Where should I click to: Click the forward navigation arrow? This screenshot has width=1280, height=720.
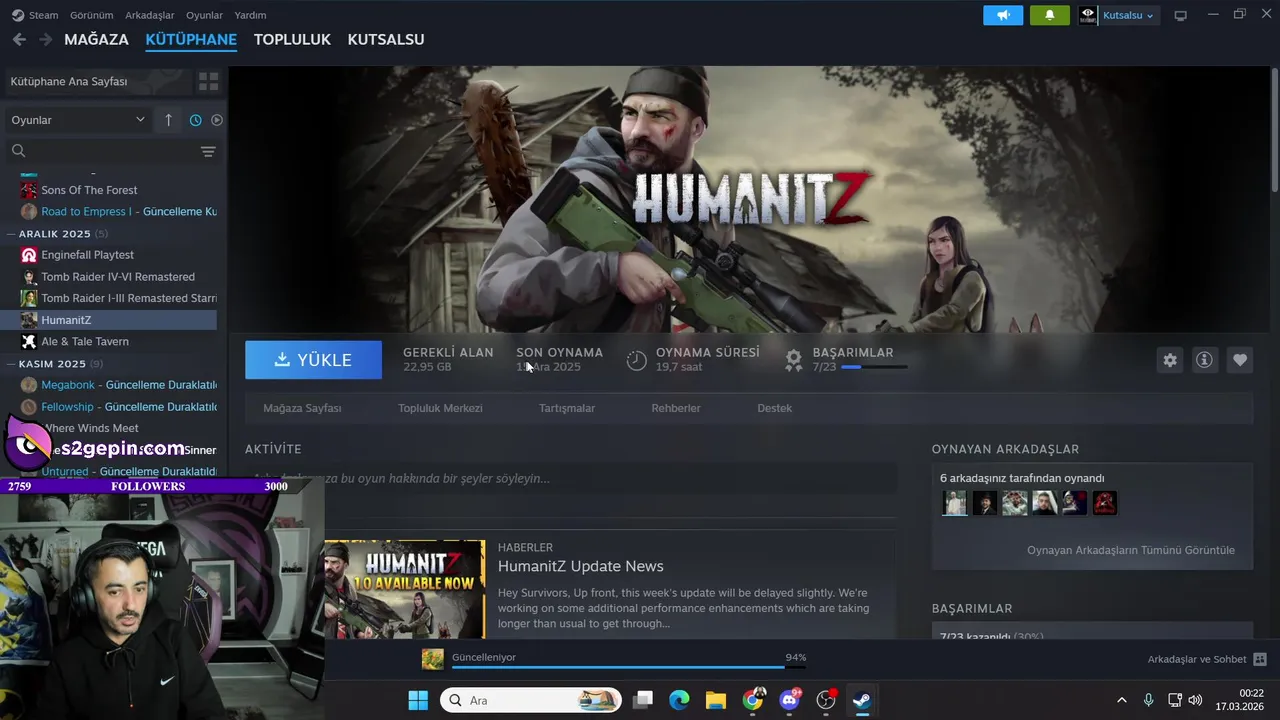tap(45, 39)
